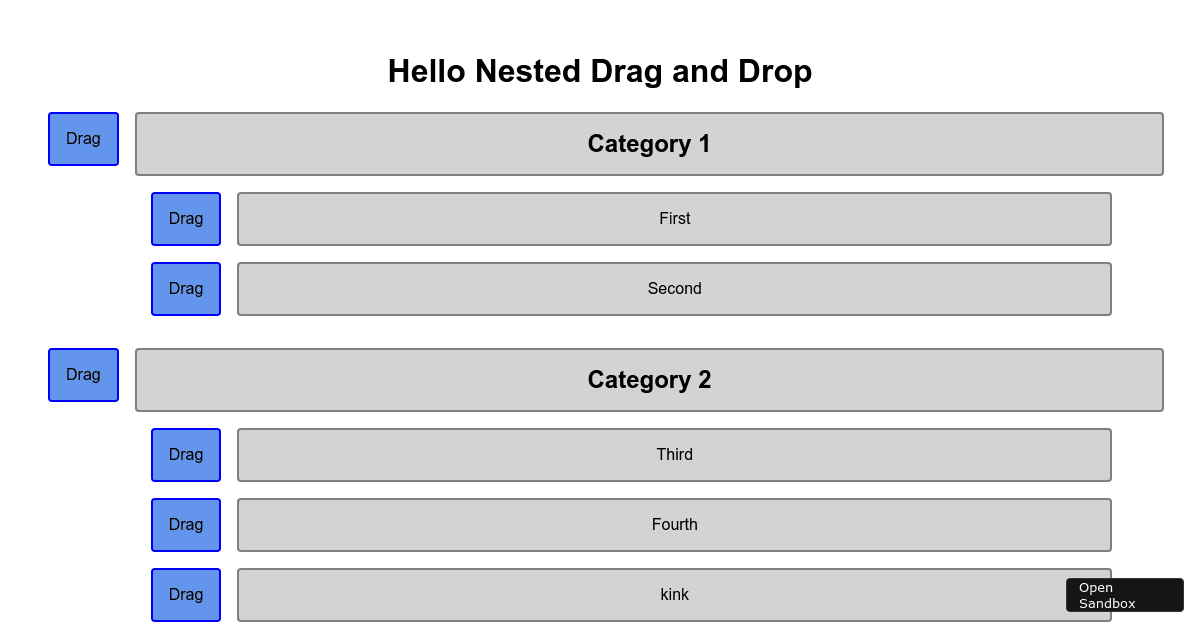Click the Drag handle beside Category 1

(83, 139)
